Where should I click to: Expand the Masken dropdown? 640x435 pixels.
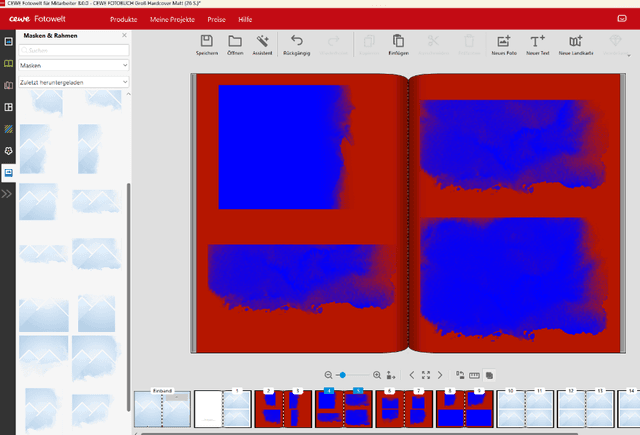(73, 65)
